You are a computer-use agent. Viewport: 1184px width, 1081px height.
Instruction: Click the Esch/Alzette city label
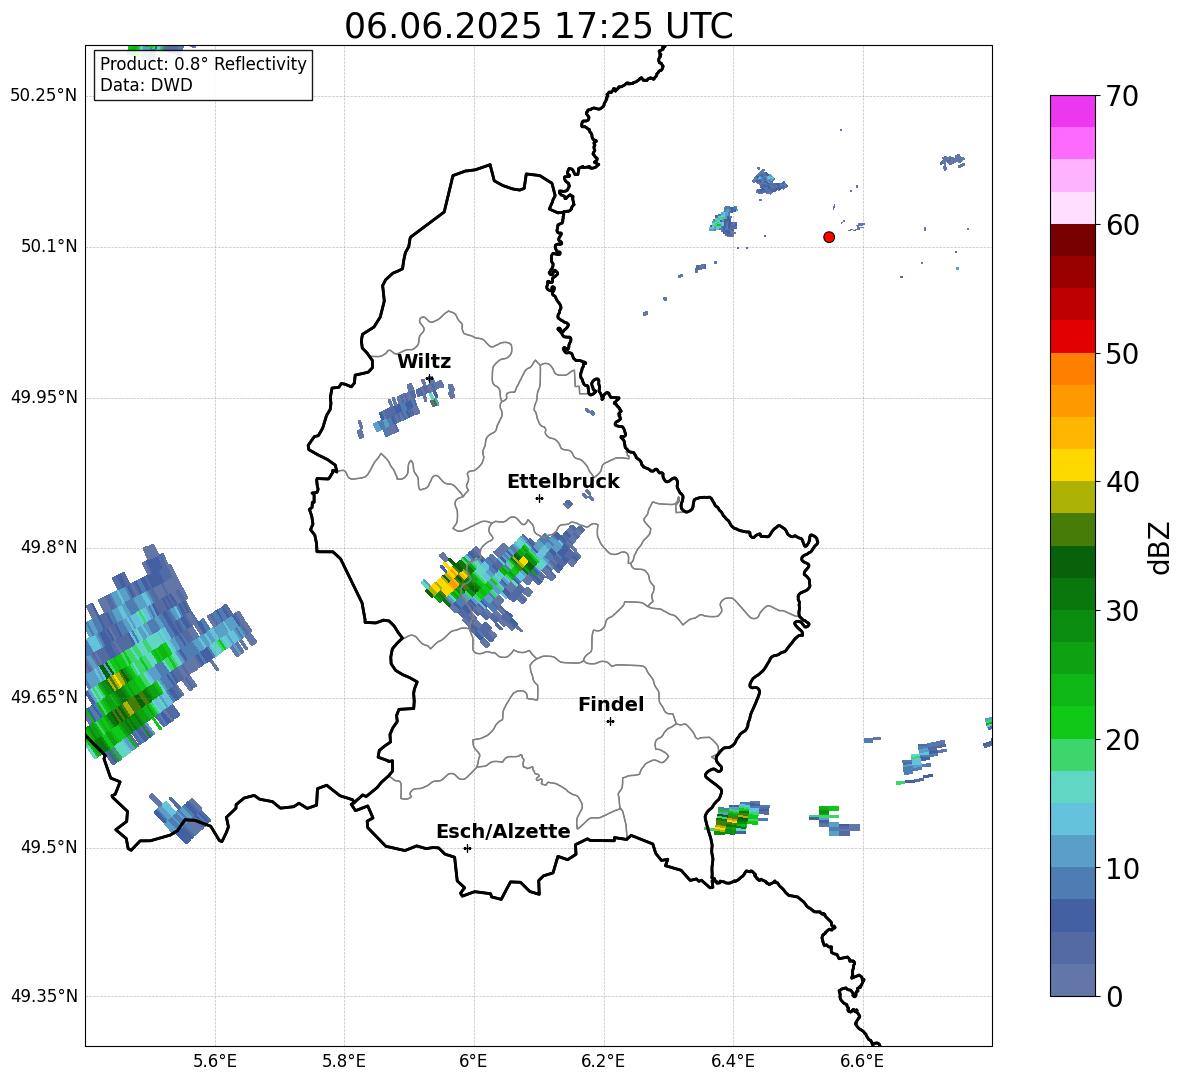[x=503, y=832]
